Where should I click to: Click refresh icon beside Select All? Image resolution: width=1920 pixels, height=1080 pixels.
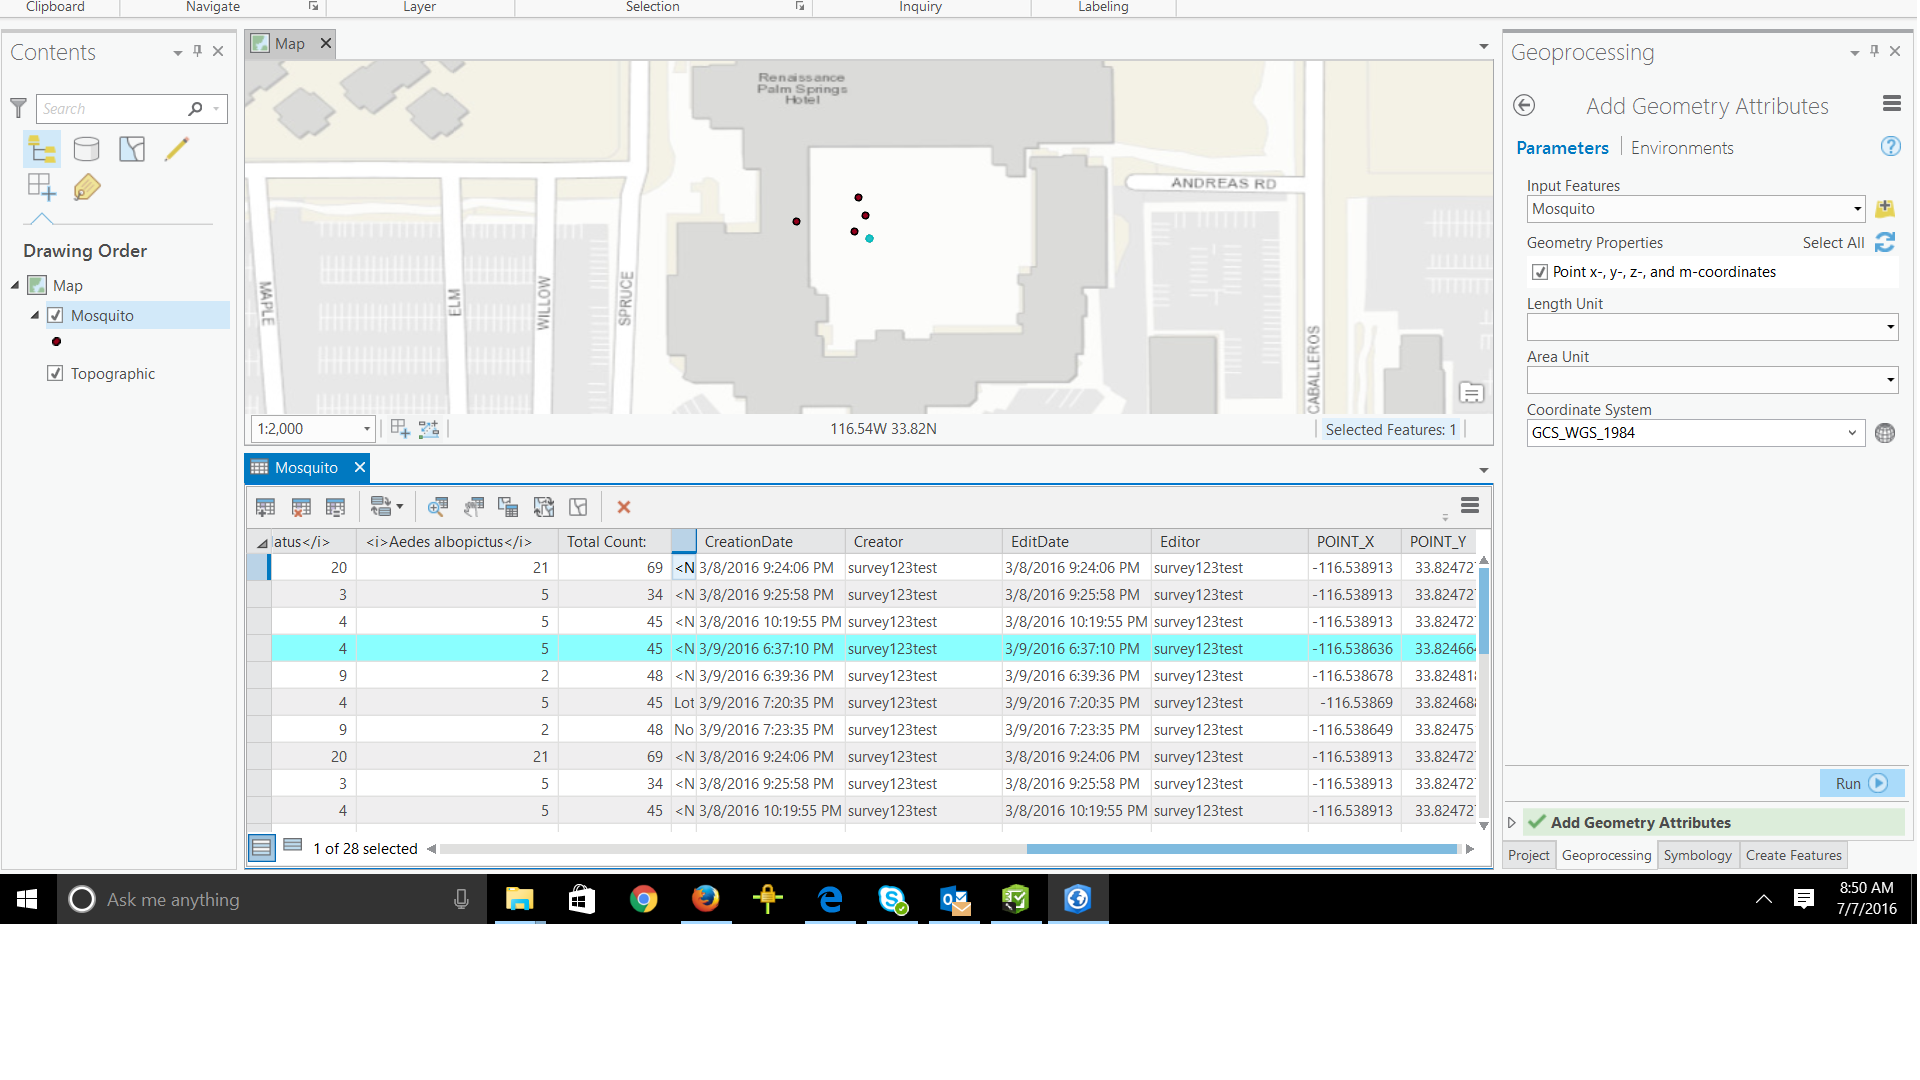[1885, 242]
